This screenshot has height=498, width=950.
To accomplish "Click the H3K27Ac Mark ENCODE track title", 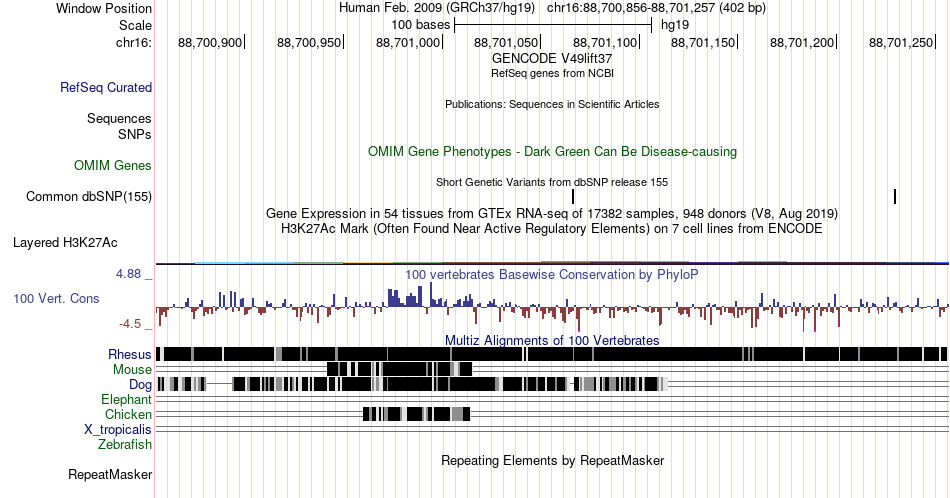I will point(552,228).
